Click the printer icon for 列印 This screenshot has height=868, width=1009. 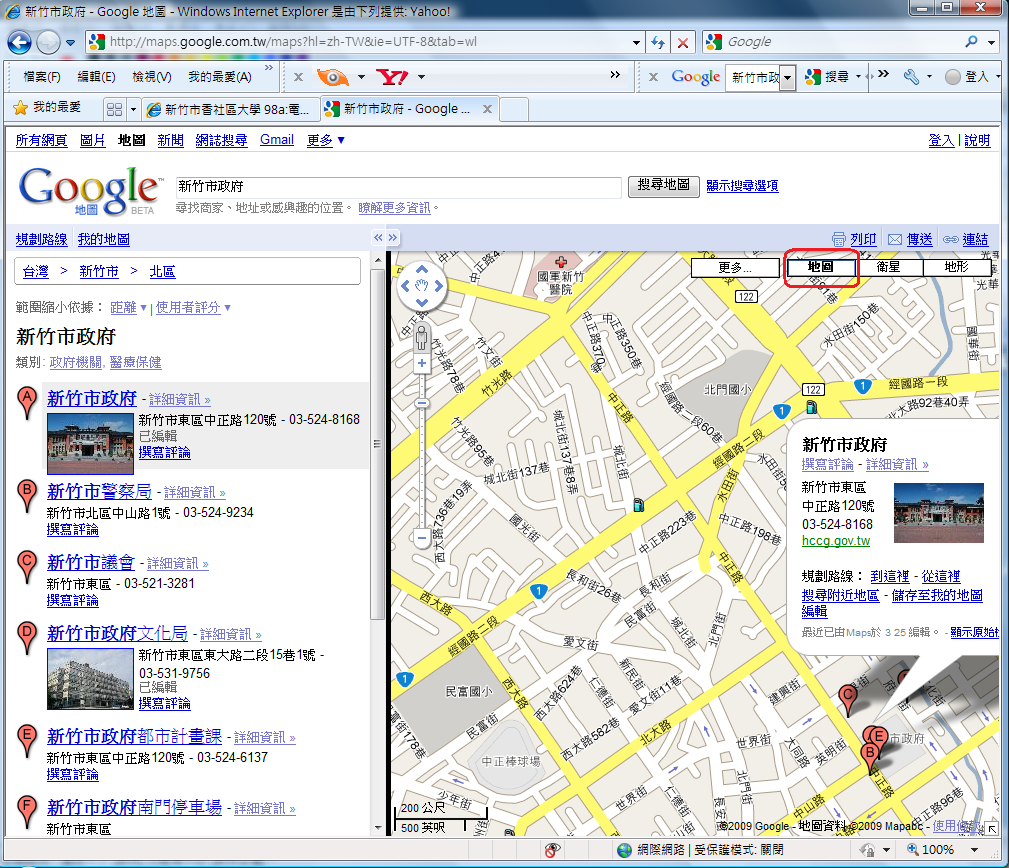839,240
